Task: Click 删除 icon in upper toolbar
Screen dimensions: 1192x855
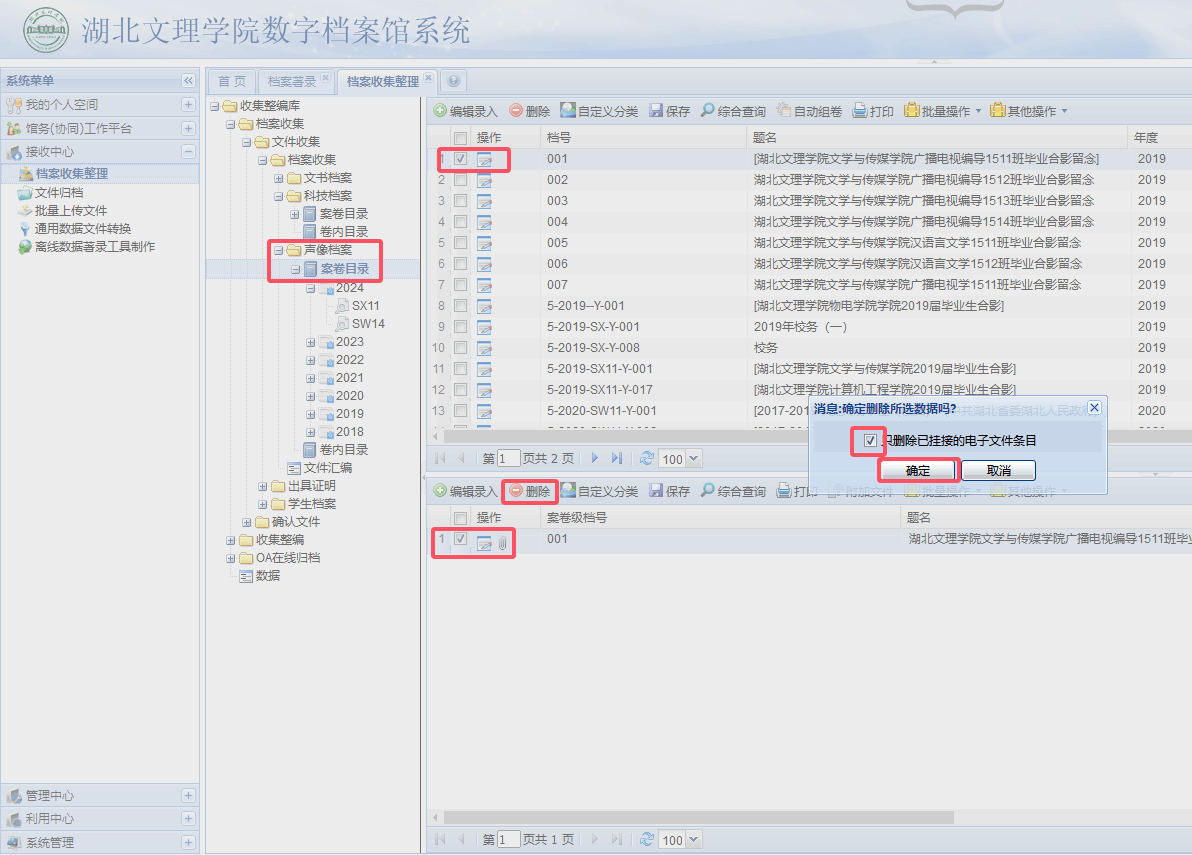Action: (x=516, y=111)
